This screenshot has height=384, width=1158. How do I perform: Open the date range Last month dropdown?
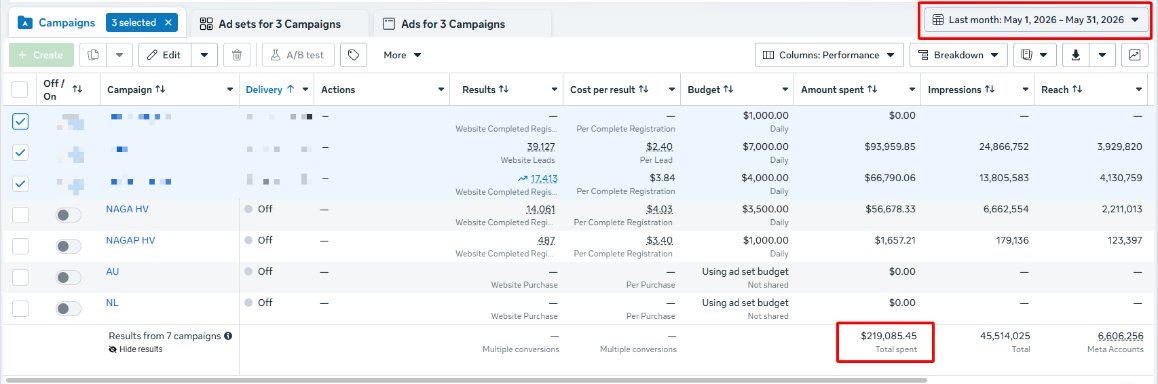tap(1035, 20)
